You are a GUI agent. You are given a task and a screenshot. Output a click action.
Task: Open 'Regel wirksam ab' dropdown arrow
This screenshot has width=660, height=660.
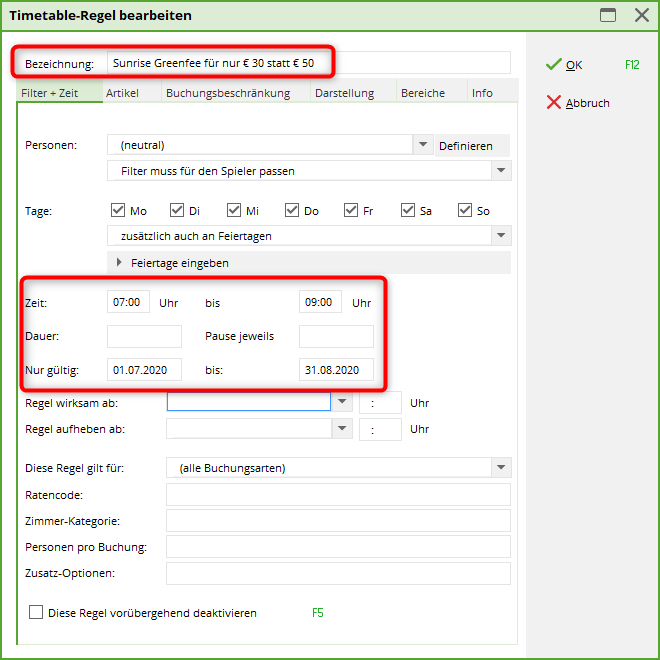342,402
